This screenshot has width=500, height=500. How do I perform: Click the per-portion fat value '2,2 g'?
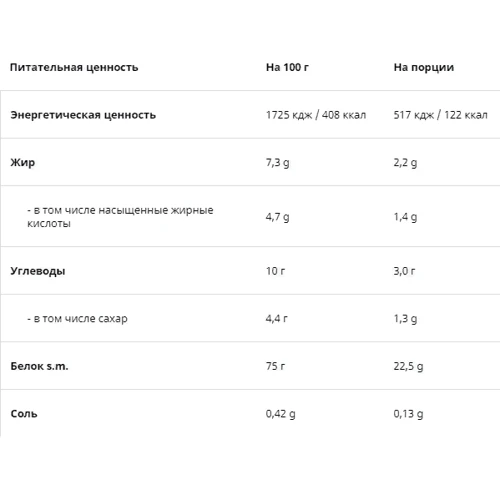point(405,163)
